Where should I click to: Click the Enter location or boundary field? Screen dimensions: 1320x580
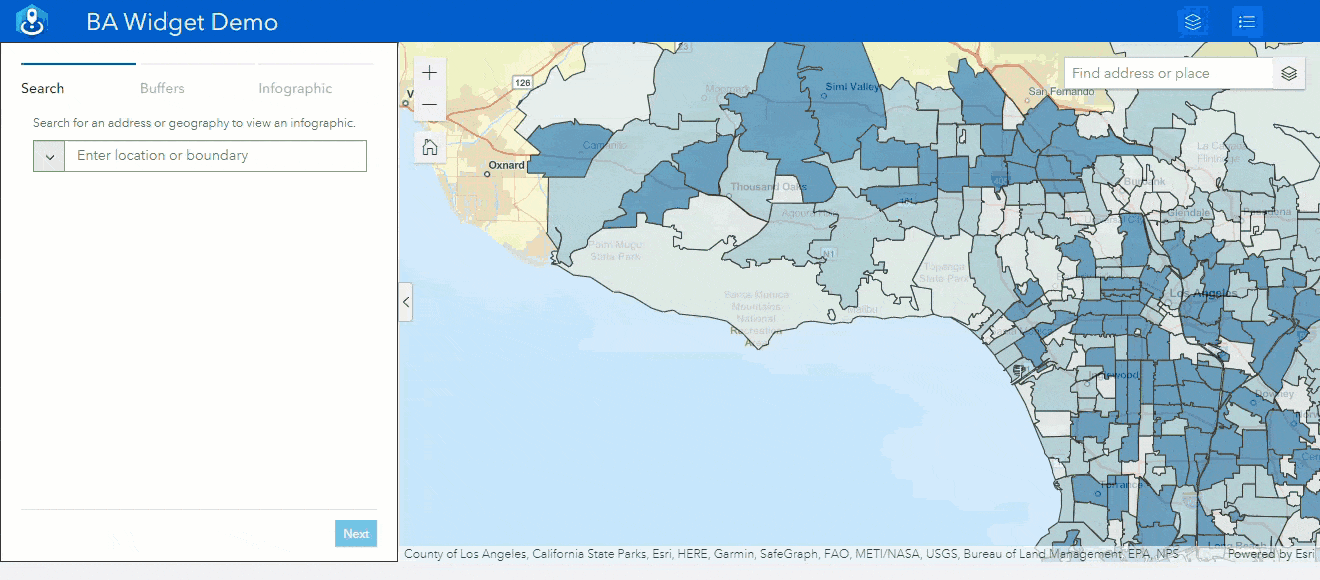215,156
